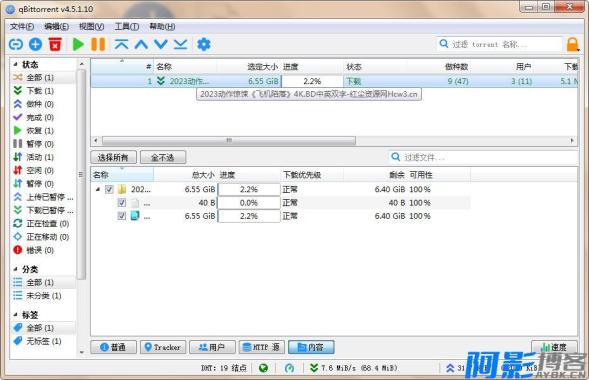Collapse the 分类 section in sidebar
Viewport: 589px width, 380px height.
pyautogui.click(x=15, y=269)
